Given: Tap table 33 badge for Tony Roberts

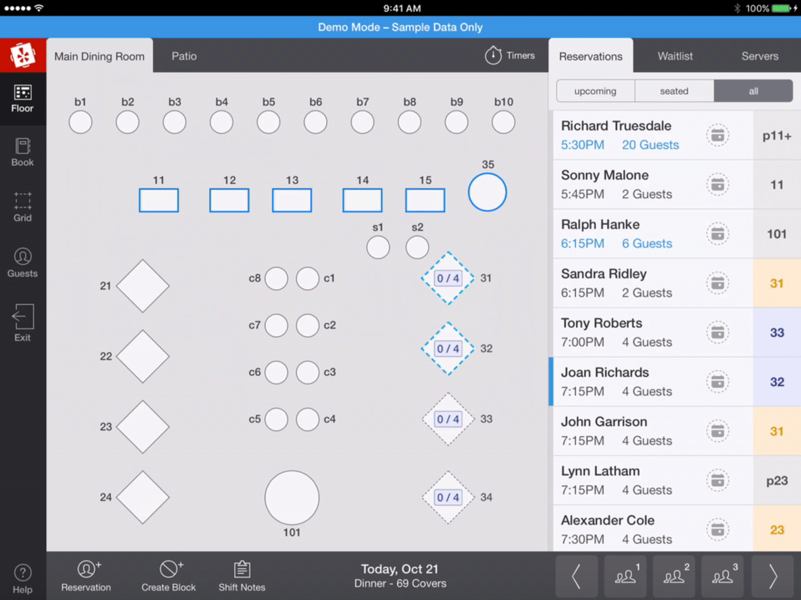Looking at the screenshot, I should point(777,332).
